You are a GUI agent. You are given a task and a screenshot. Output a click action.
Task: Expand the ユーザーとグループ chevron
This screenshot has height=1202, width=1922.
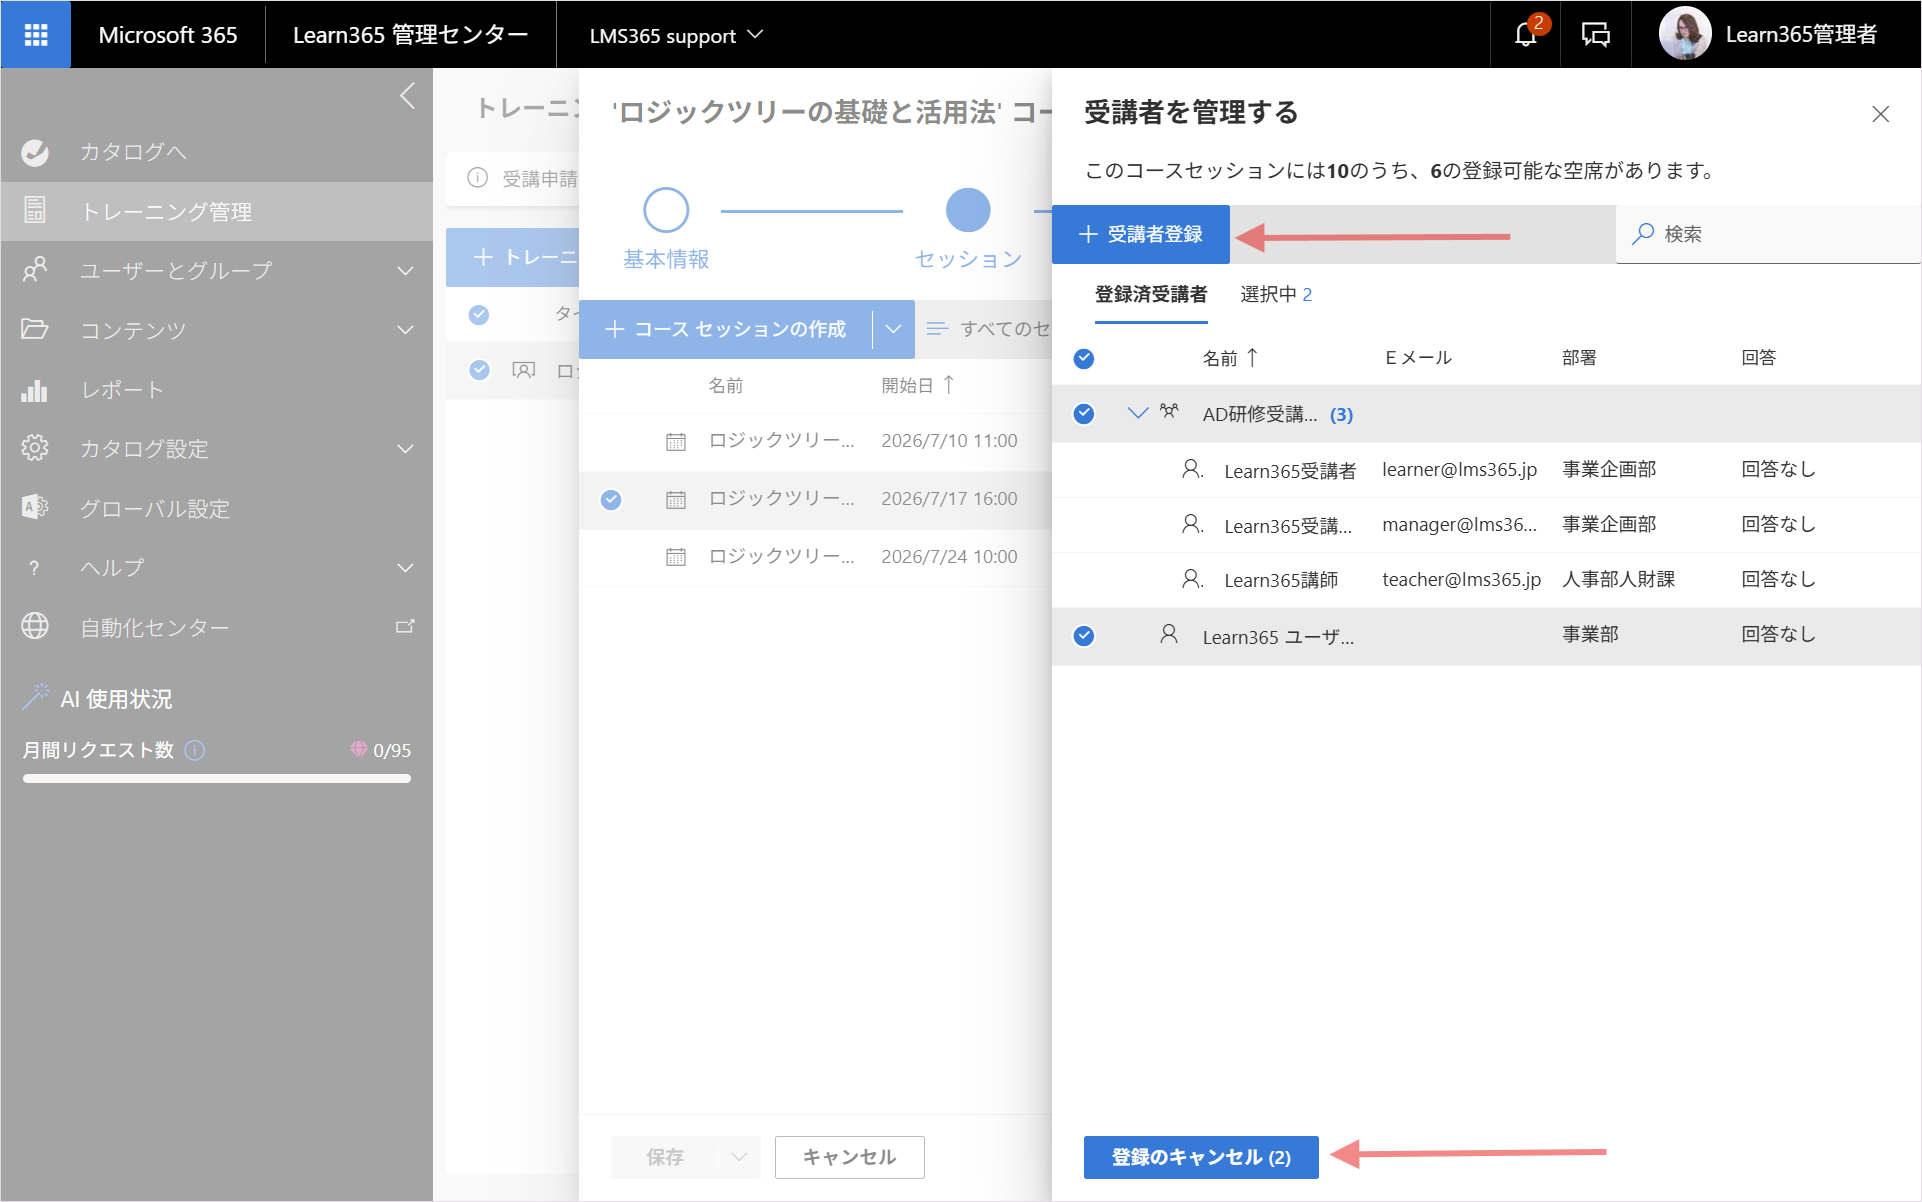pyautogui.click(x=405, y=271)
